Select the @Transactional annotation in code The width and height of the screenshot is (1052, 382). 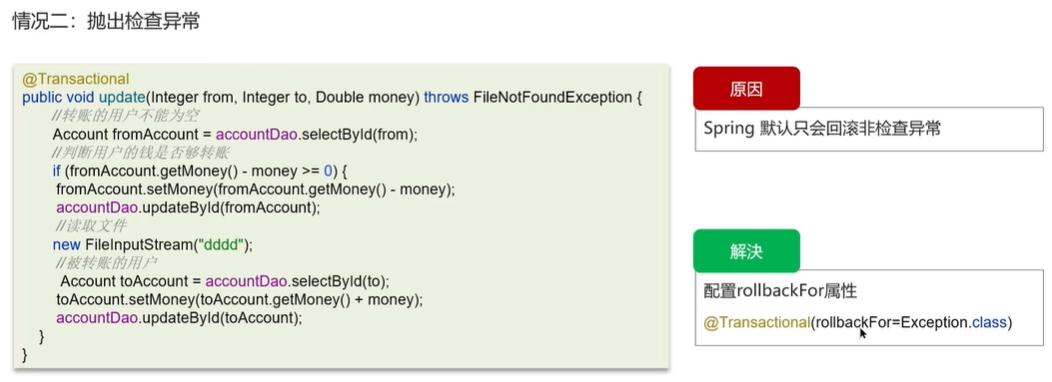pos(76,79)
